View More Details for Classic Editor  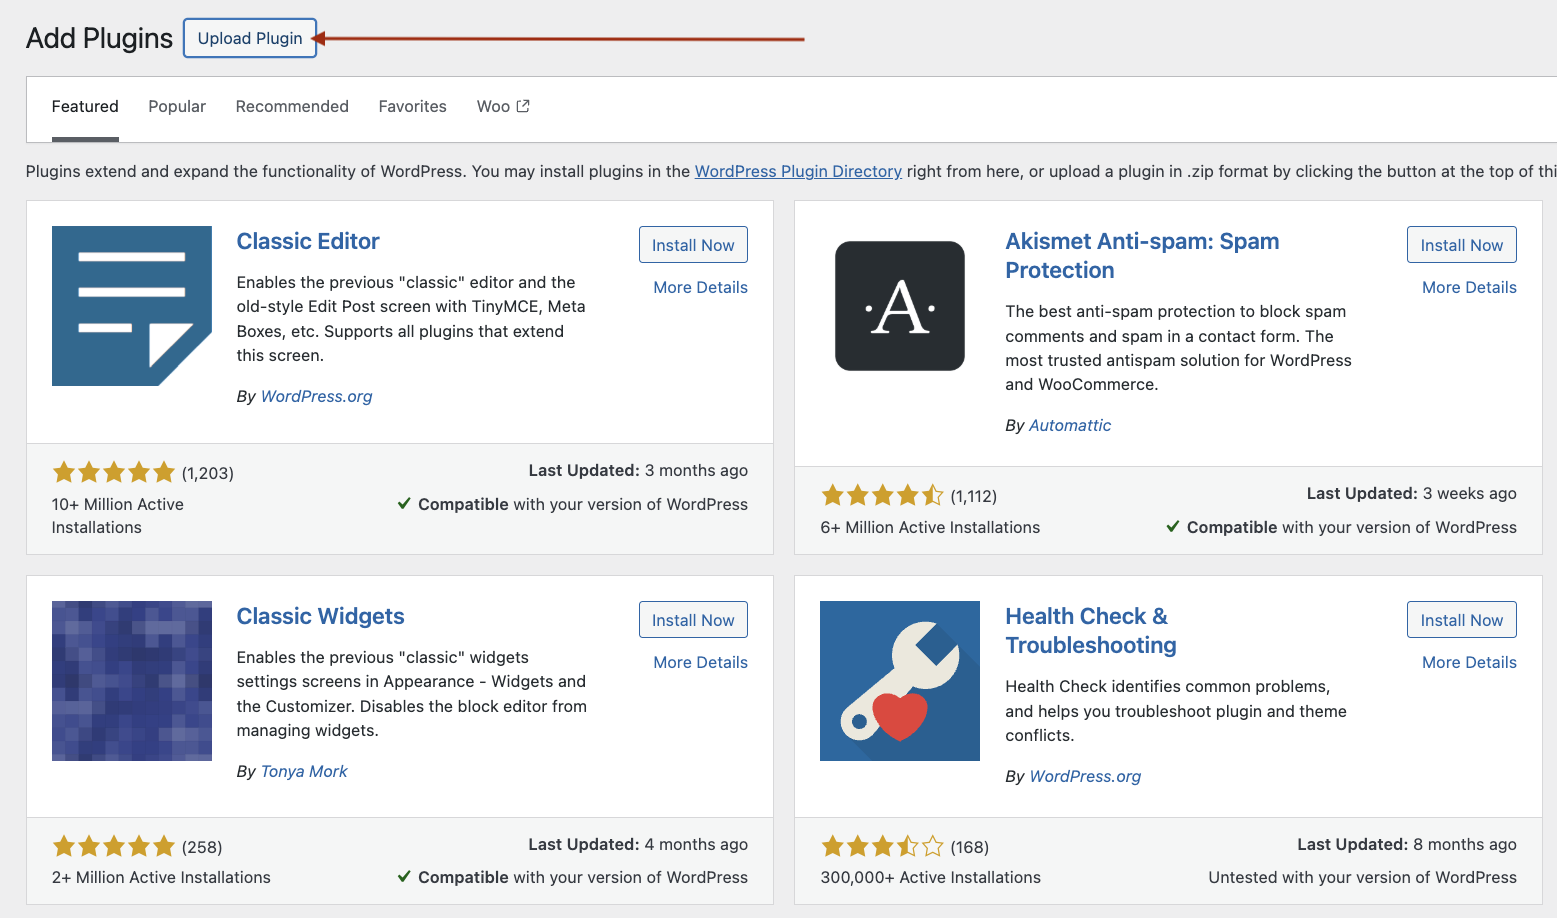(x=701, y=287)
